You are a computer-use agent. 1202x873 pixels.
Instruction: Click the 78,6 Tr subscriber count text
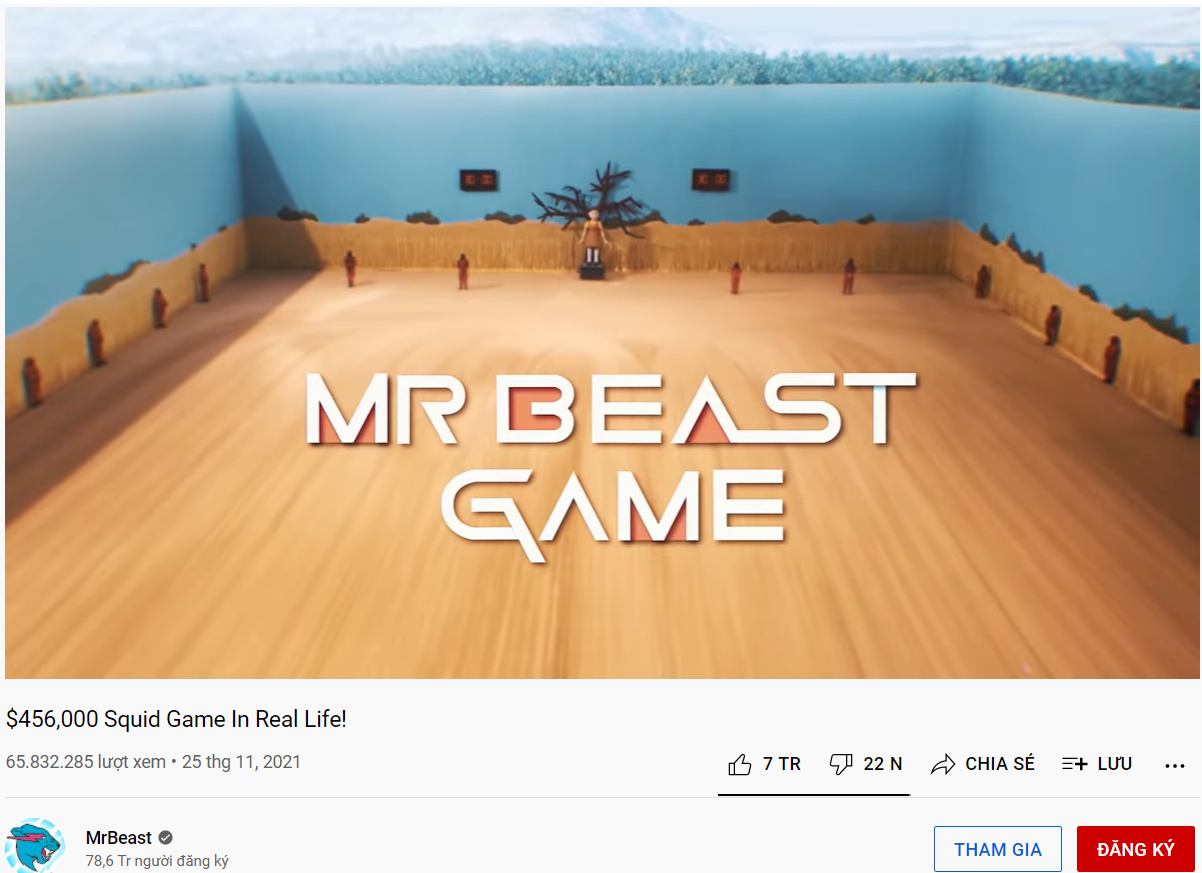157,861
